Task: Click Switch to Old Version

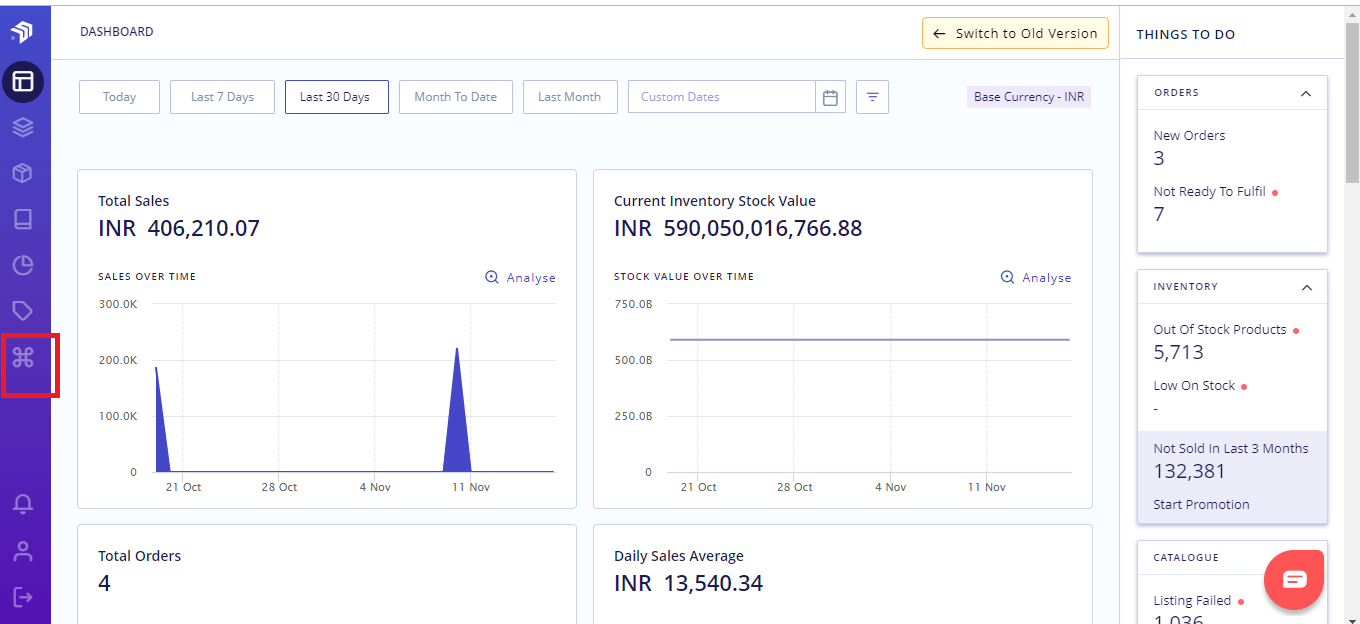Action: click(1015, 33)
